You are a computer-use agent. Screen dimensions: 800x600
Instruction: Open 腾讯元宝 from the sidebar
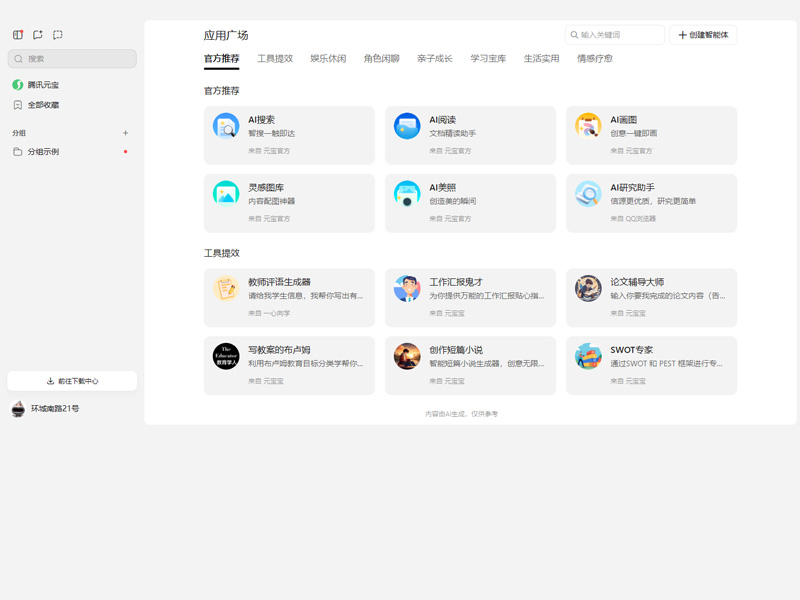click(43, 85)
